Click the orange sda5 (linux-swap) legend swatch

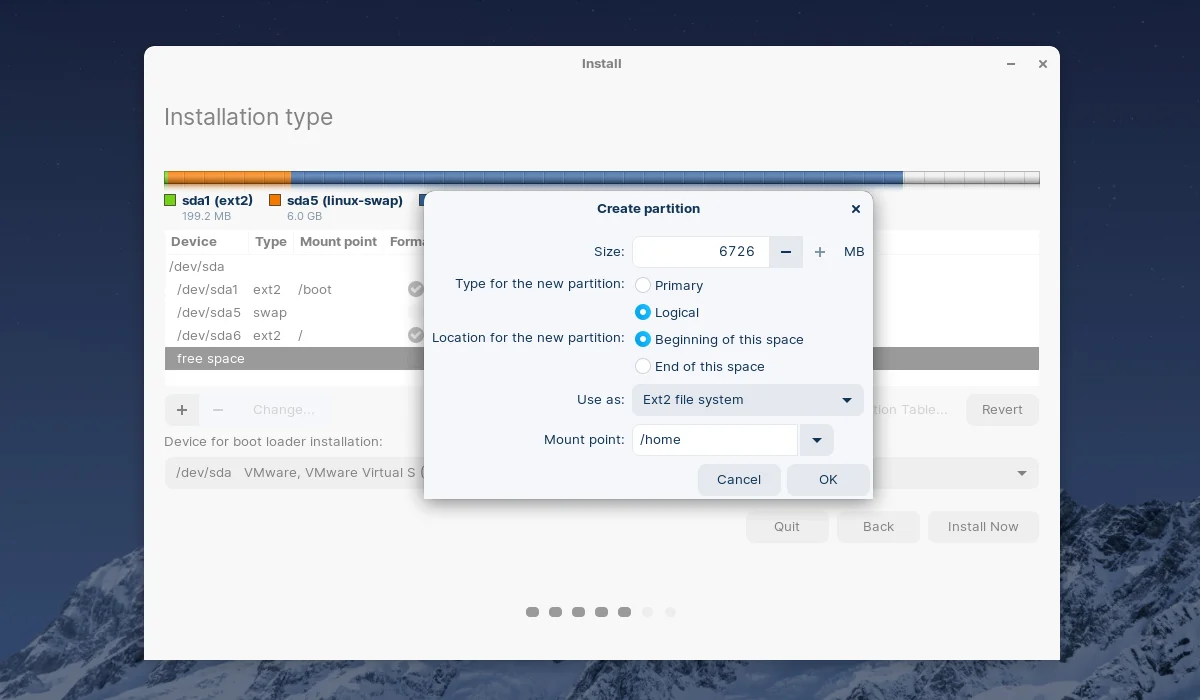pos(275,201)
